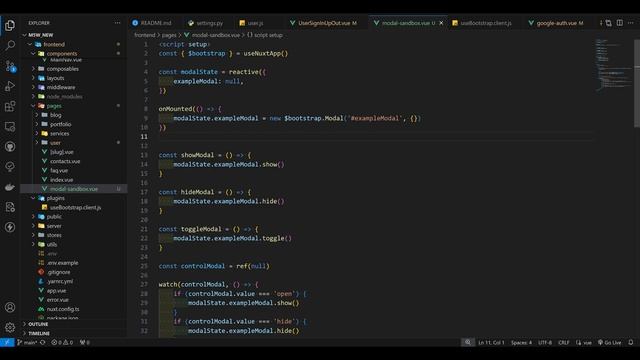Open the Run and Debug view
This screenshot has height=360, width=640.
(10, 86)
